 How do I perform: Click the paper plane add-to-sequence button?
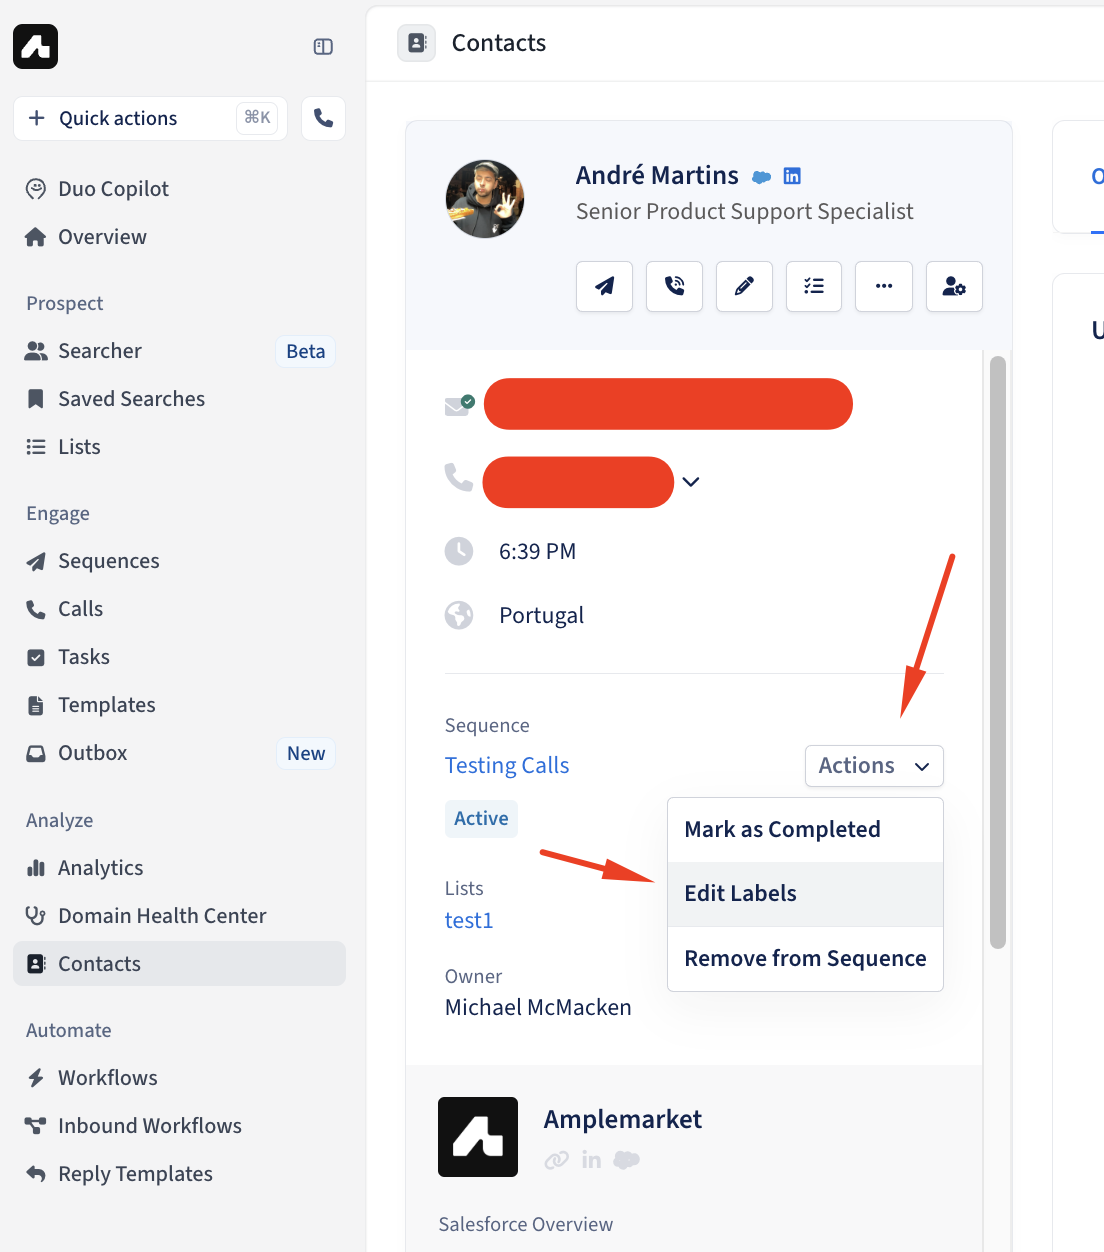click(605, 287)
